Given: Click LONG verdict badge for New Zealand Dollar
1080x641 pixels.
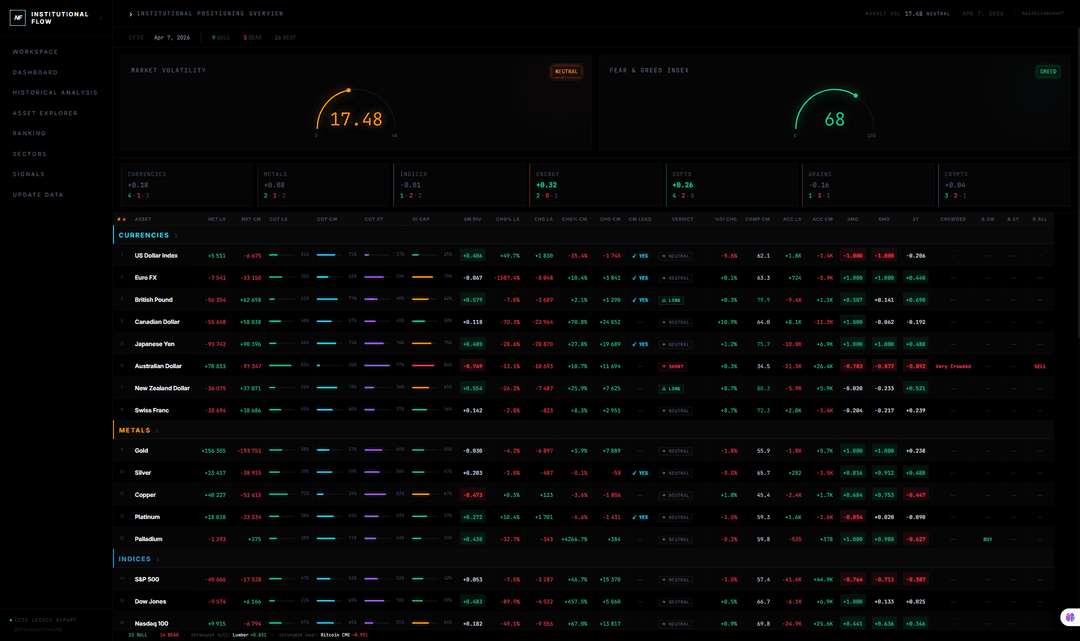Looking at the screenshot, I should 672,388.
